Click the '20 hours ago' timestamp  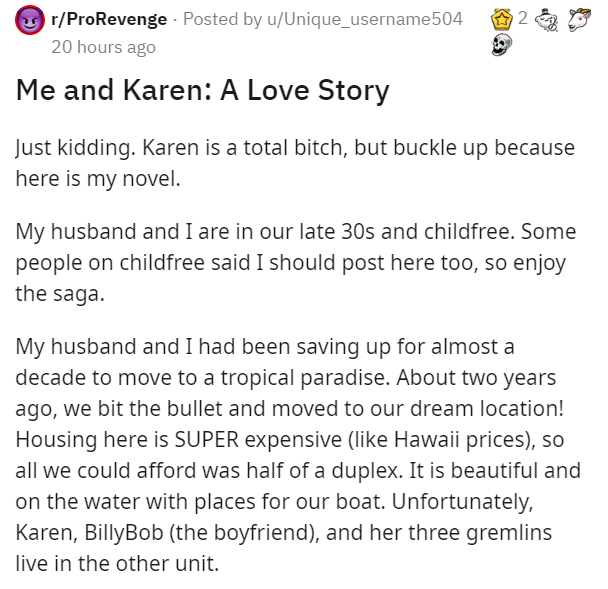[x=104, y=47]
